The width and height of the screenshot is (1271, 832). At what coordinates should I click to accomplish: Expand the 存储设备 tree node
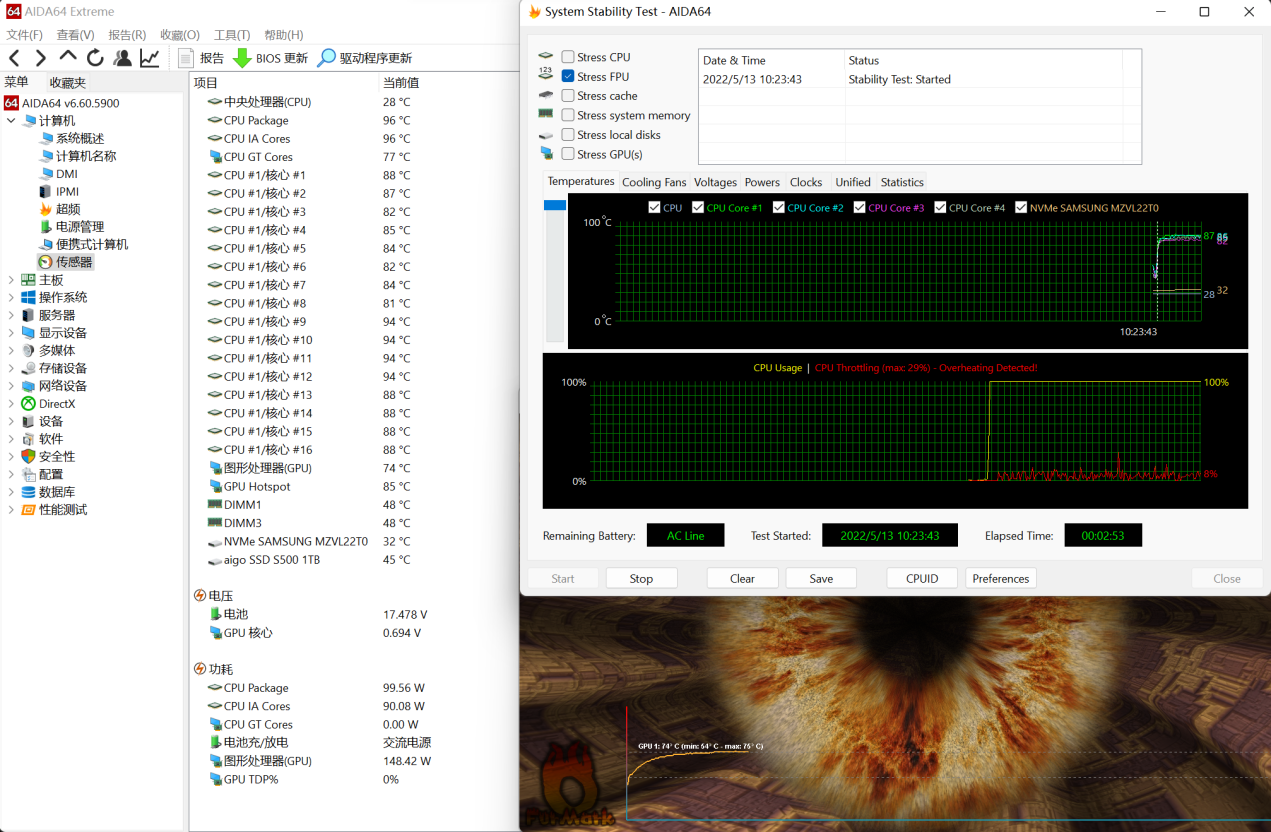[11, 368]
